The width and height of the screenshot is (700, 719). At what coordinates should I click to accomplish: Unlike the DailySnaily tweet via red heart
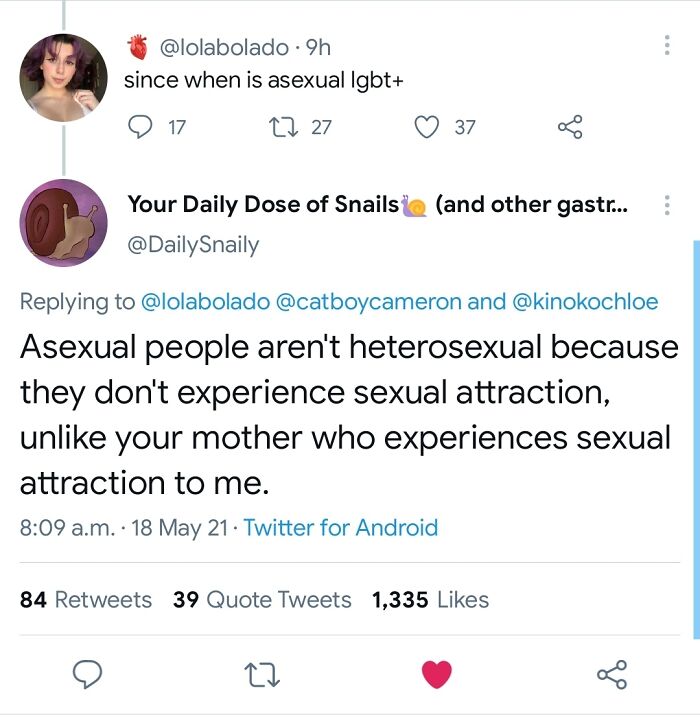[436, 674]
